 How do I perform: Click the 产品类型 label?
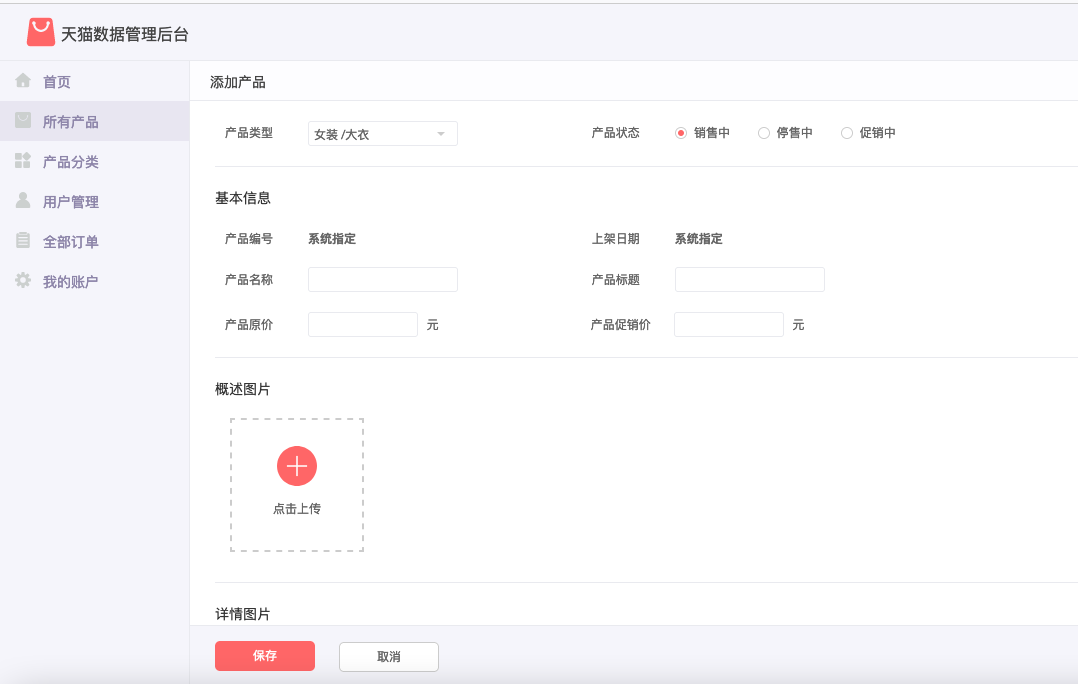(x=249, y=133)
